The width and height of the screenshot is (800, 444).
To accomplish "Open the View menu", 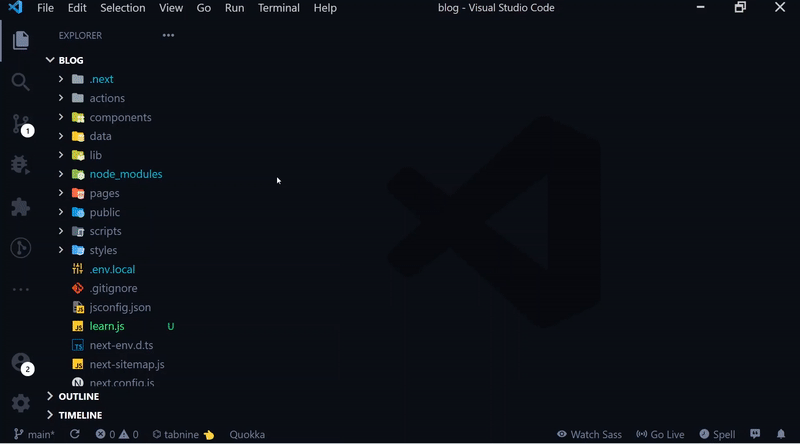I will click(171, 8).
